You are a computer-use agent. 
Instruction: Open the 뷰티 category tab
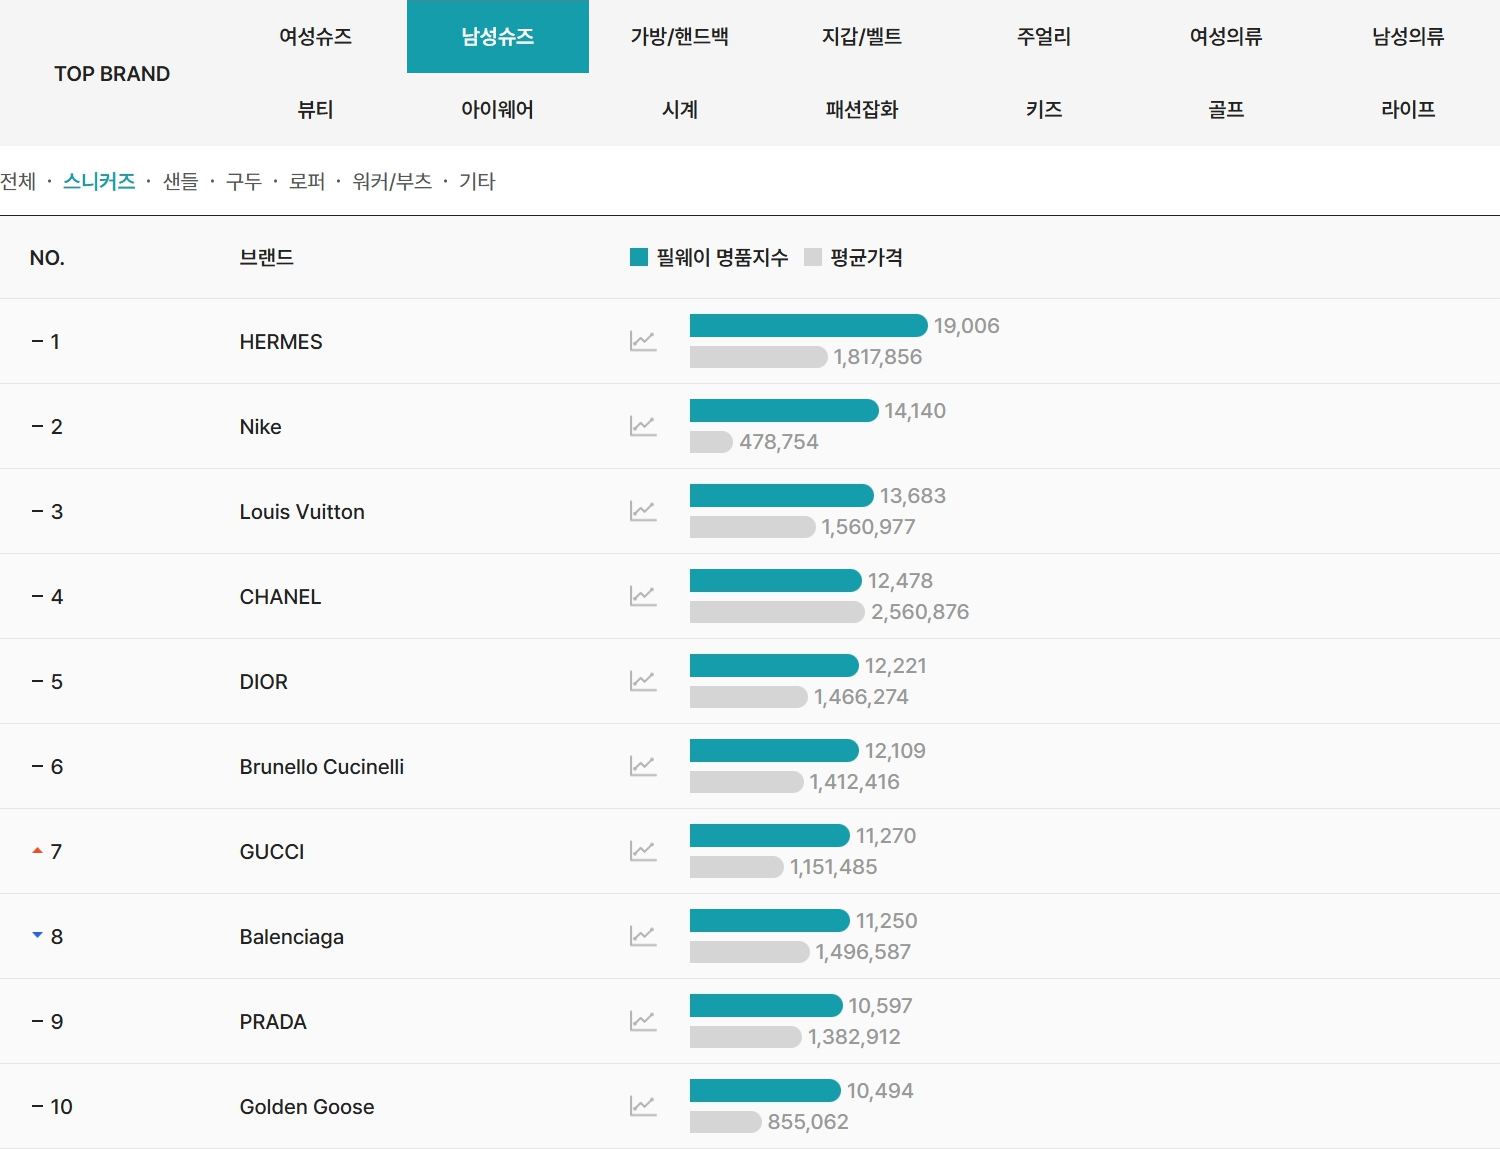[x=315, y=110]
